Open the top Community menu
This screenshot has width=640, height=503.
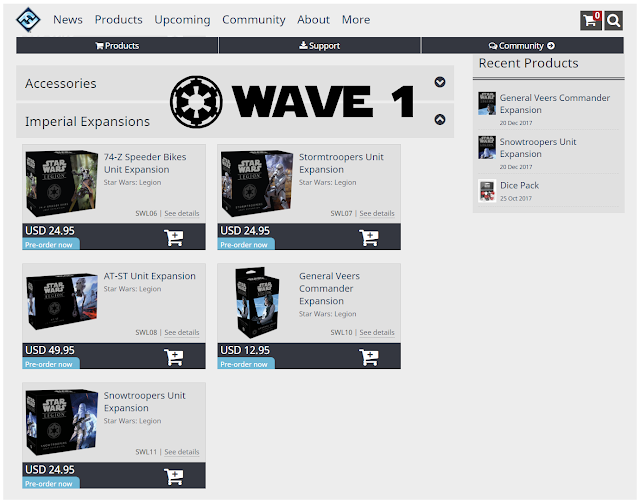point(253,20)
